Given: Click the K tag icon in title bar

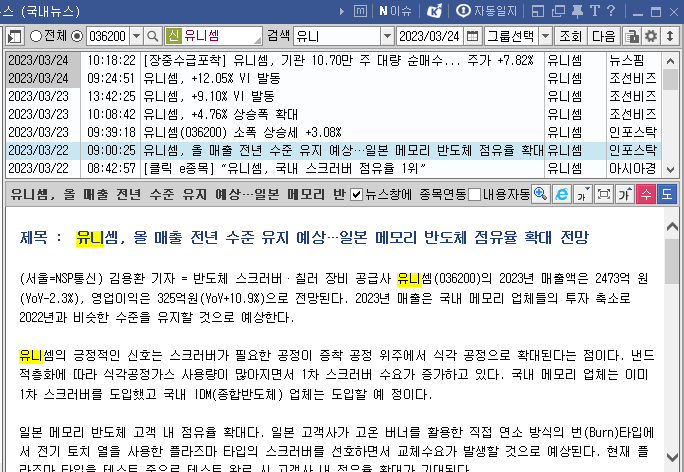Looking at the screenshot, I should [x=434, y=11].
